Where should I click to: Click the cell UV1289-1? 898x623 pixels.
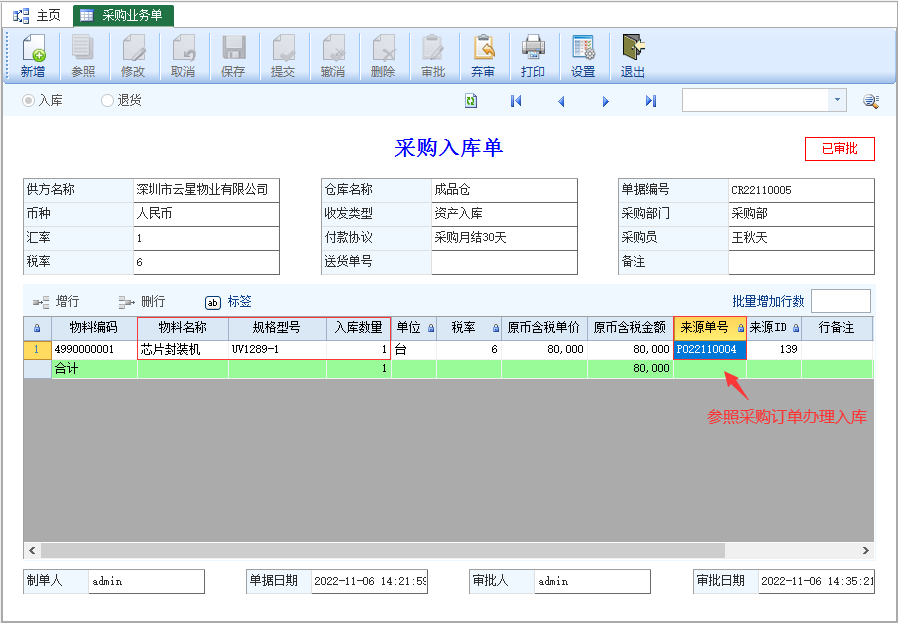click(x=277, y=349)
